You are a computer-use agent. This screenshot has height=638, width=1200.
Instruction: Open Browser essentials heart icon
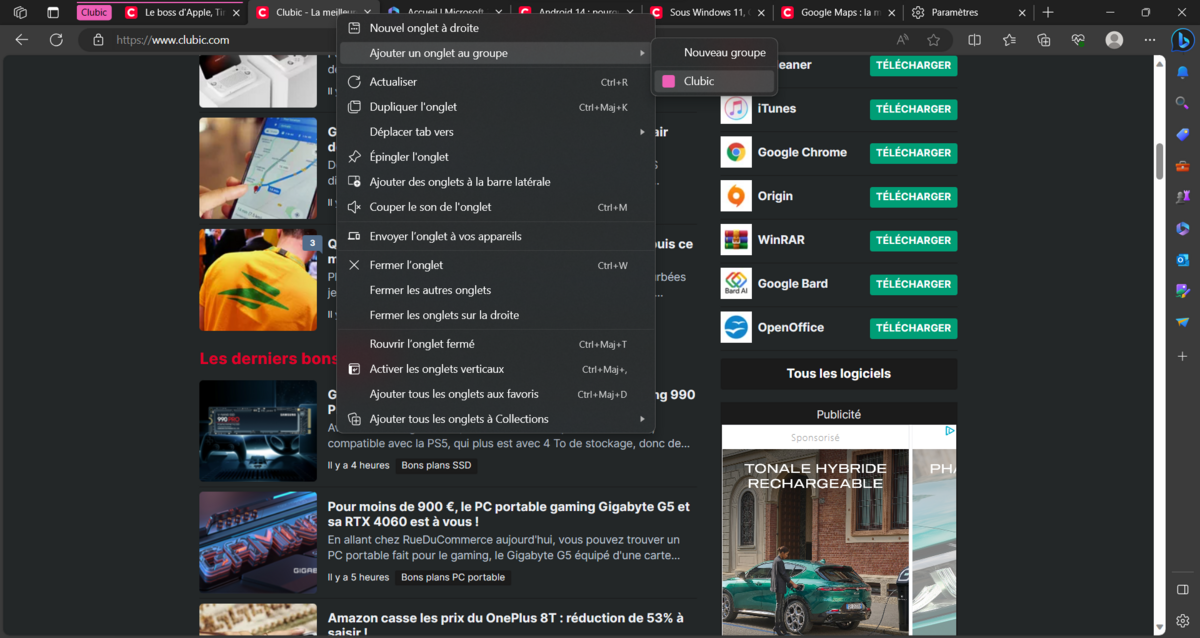pos(1078,40)
